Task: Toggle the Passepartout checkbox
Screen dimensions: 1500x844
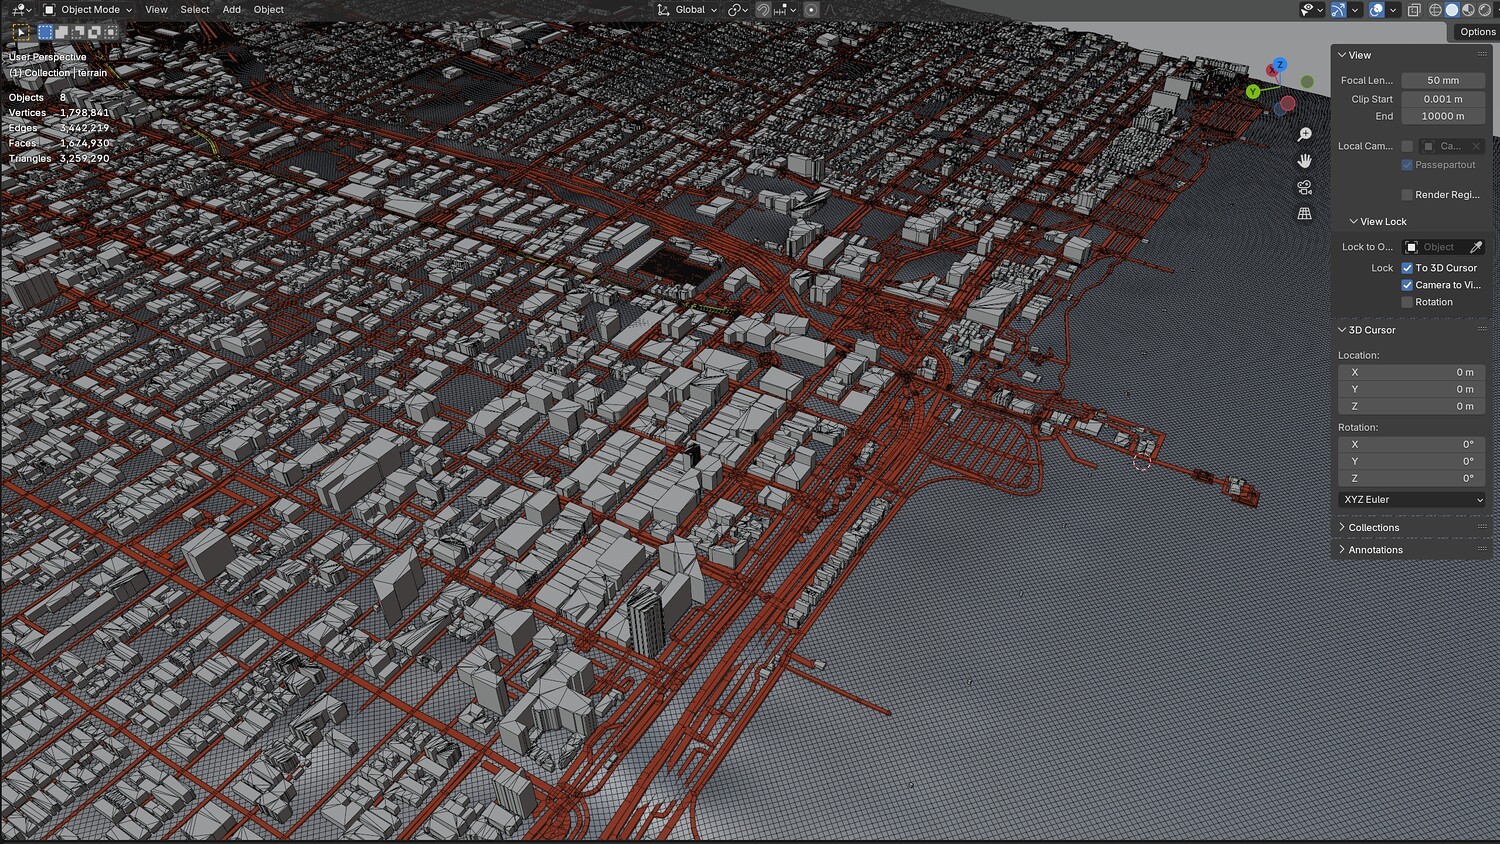Action: (x=1407, y=165)
